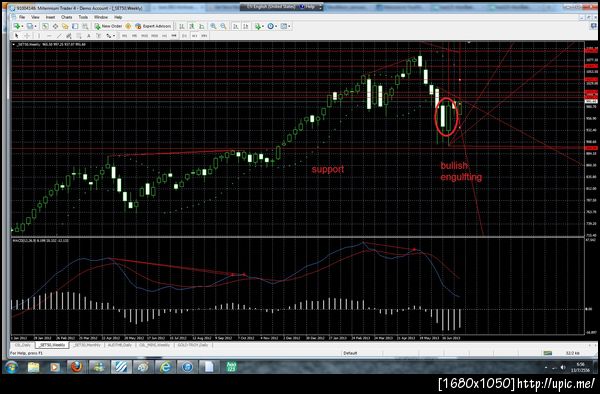Toggle Expert Advisors trading
This screenshot has width=600, height=394.
153,26
